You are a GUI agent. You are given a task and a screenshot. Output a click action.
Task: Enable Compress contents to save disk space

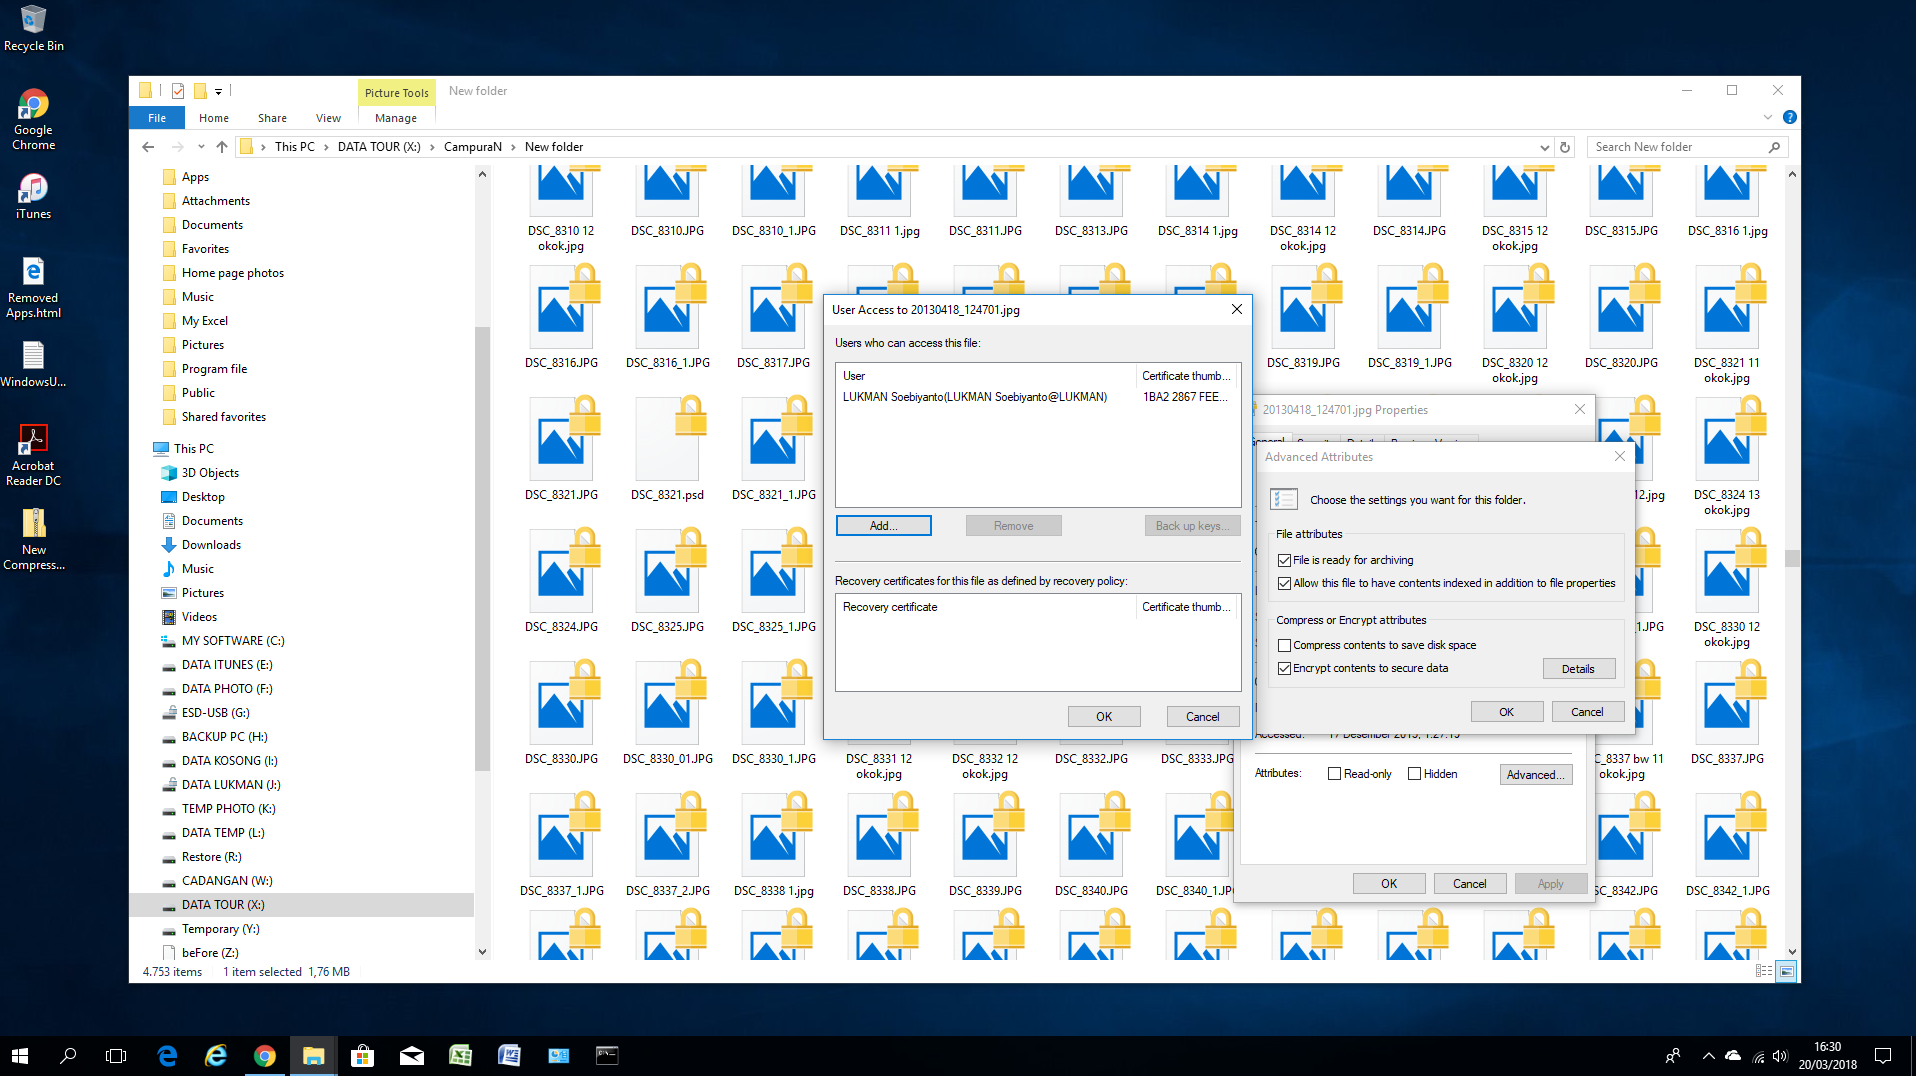pos(1285,645)
